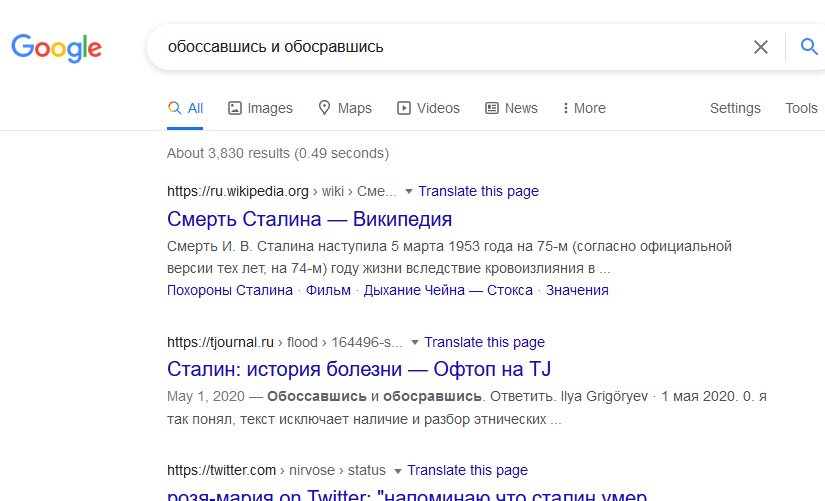Click the News tab newspaper icon
Image resolution: width=825 pixels, height=501 pixels.
pos(492,108)
